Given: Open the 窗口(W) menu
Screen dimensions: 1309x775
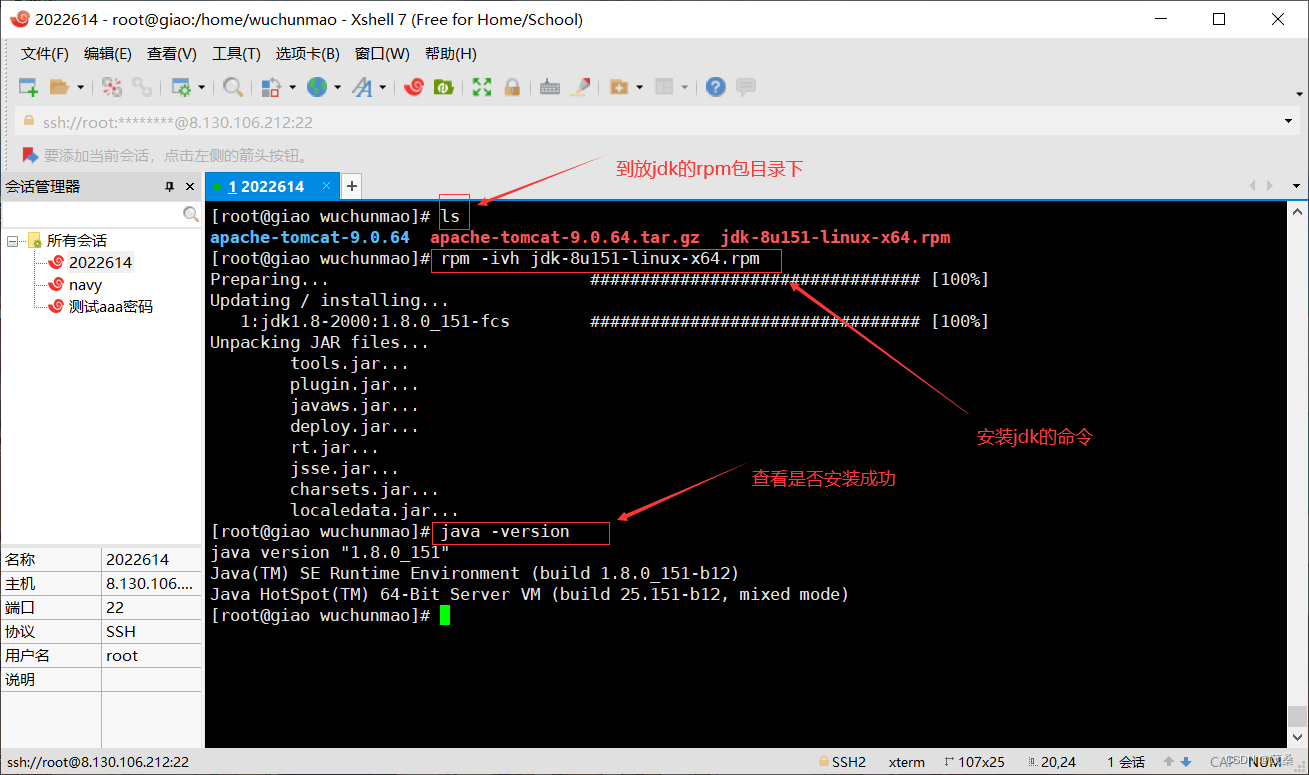Looking at the screenshot, I should click(382, 53).
